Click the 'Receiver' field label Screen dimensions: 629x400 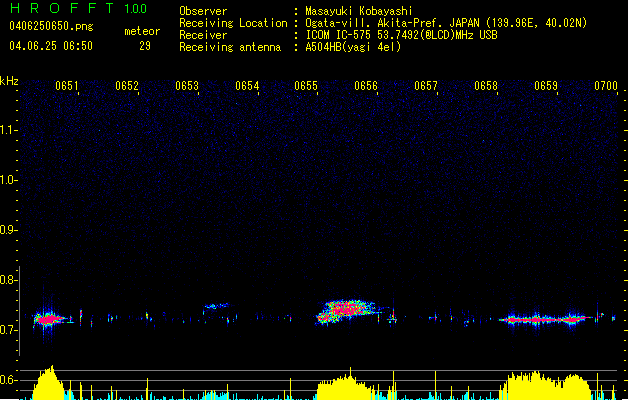point(203,35)
